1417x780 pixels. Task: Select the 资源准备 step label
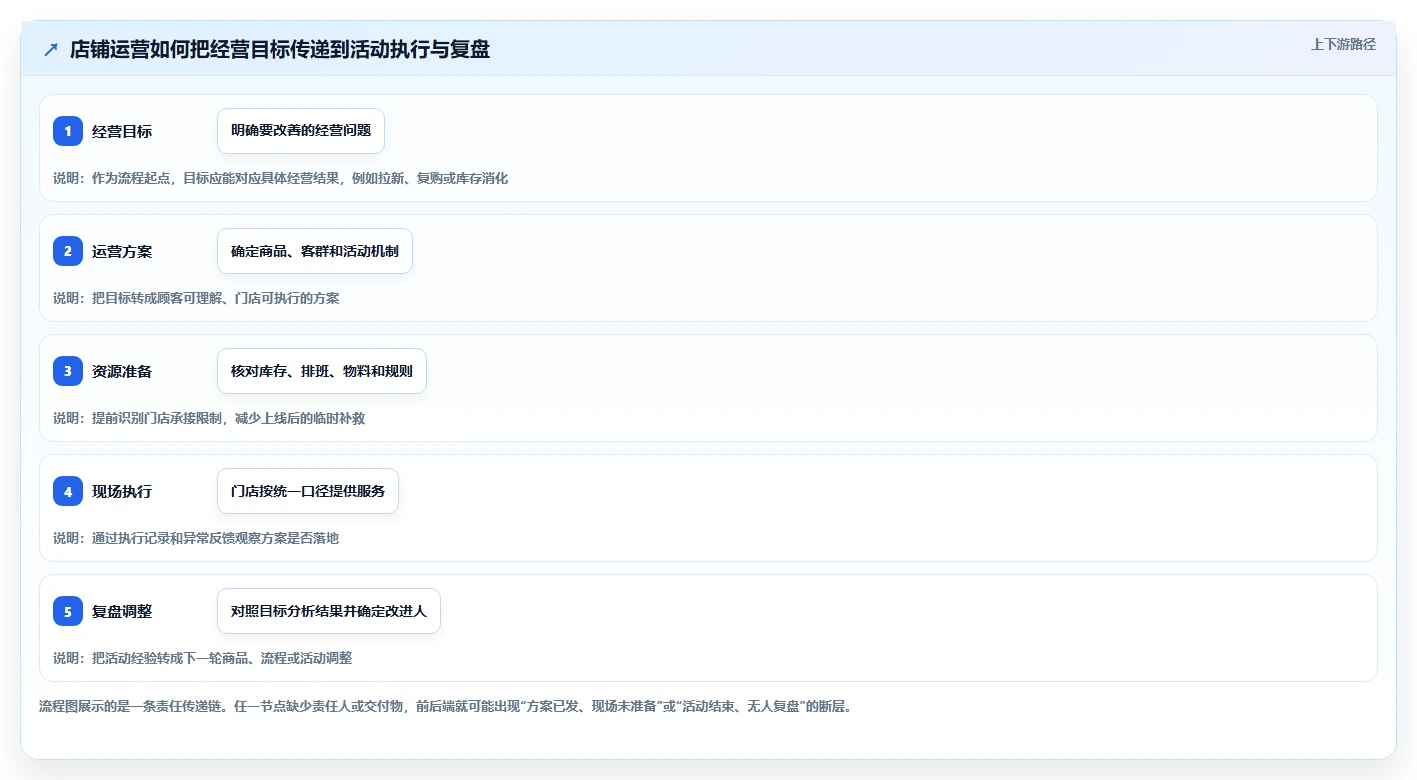122,371
